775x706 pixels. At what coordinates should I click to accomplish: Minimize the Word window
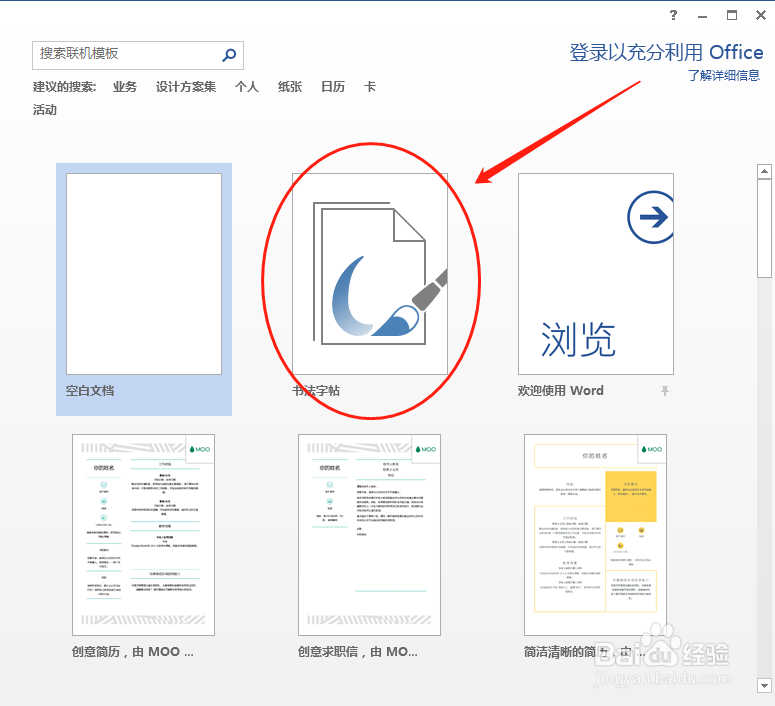tap(702, 16)
